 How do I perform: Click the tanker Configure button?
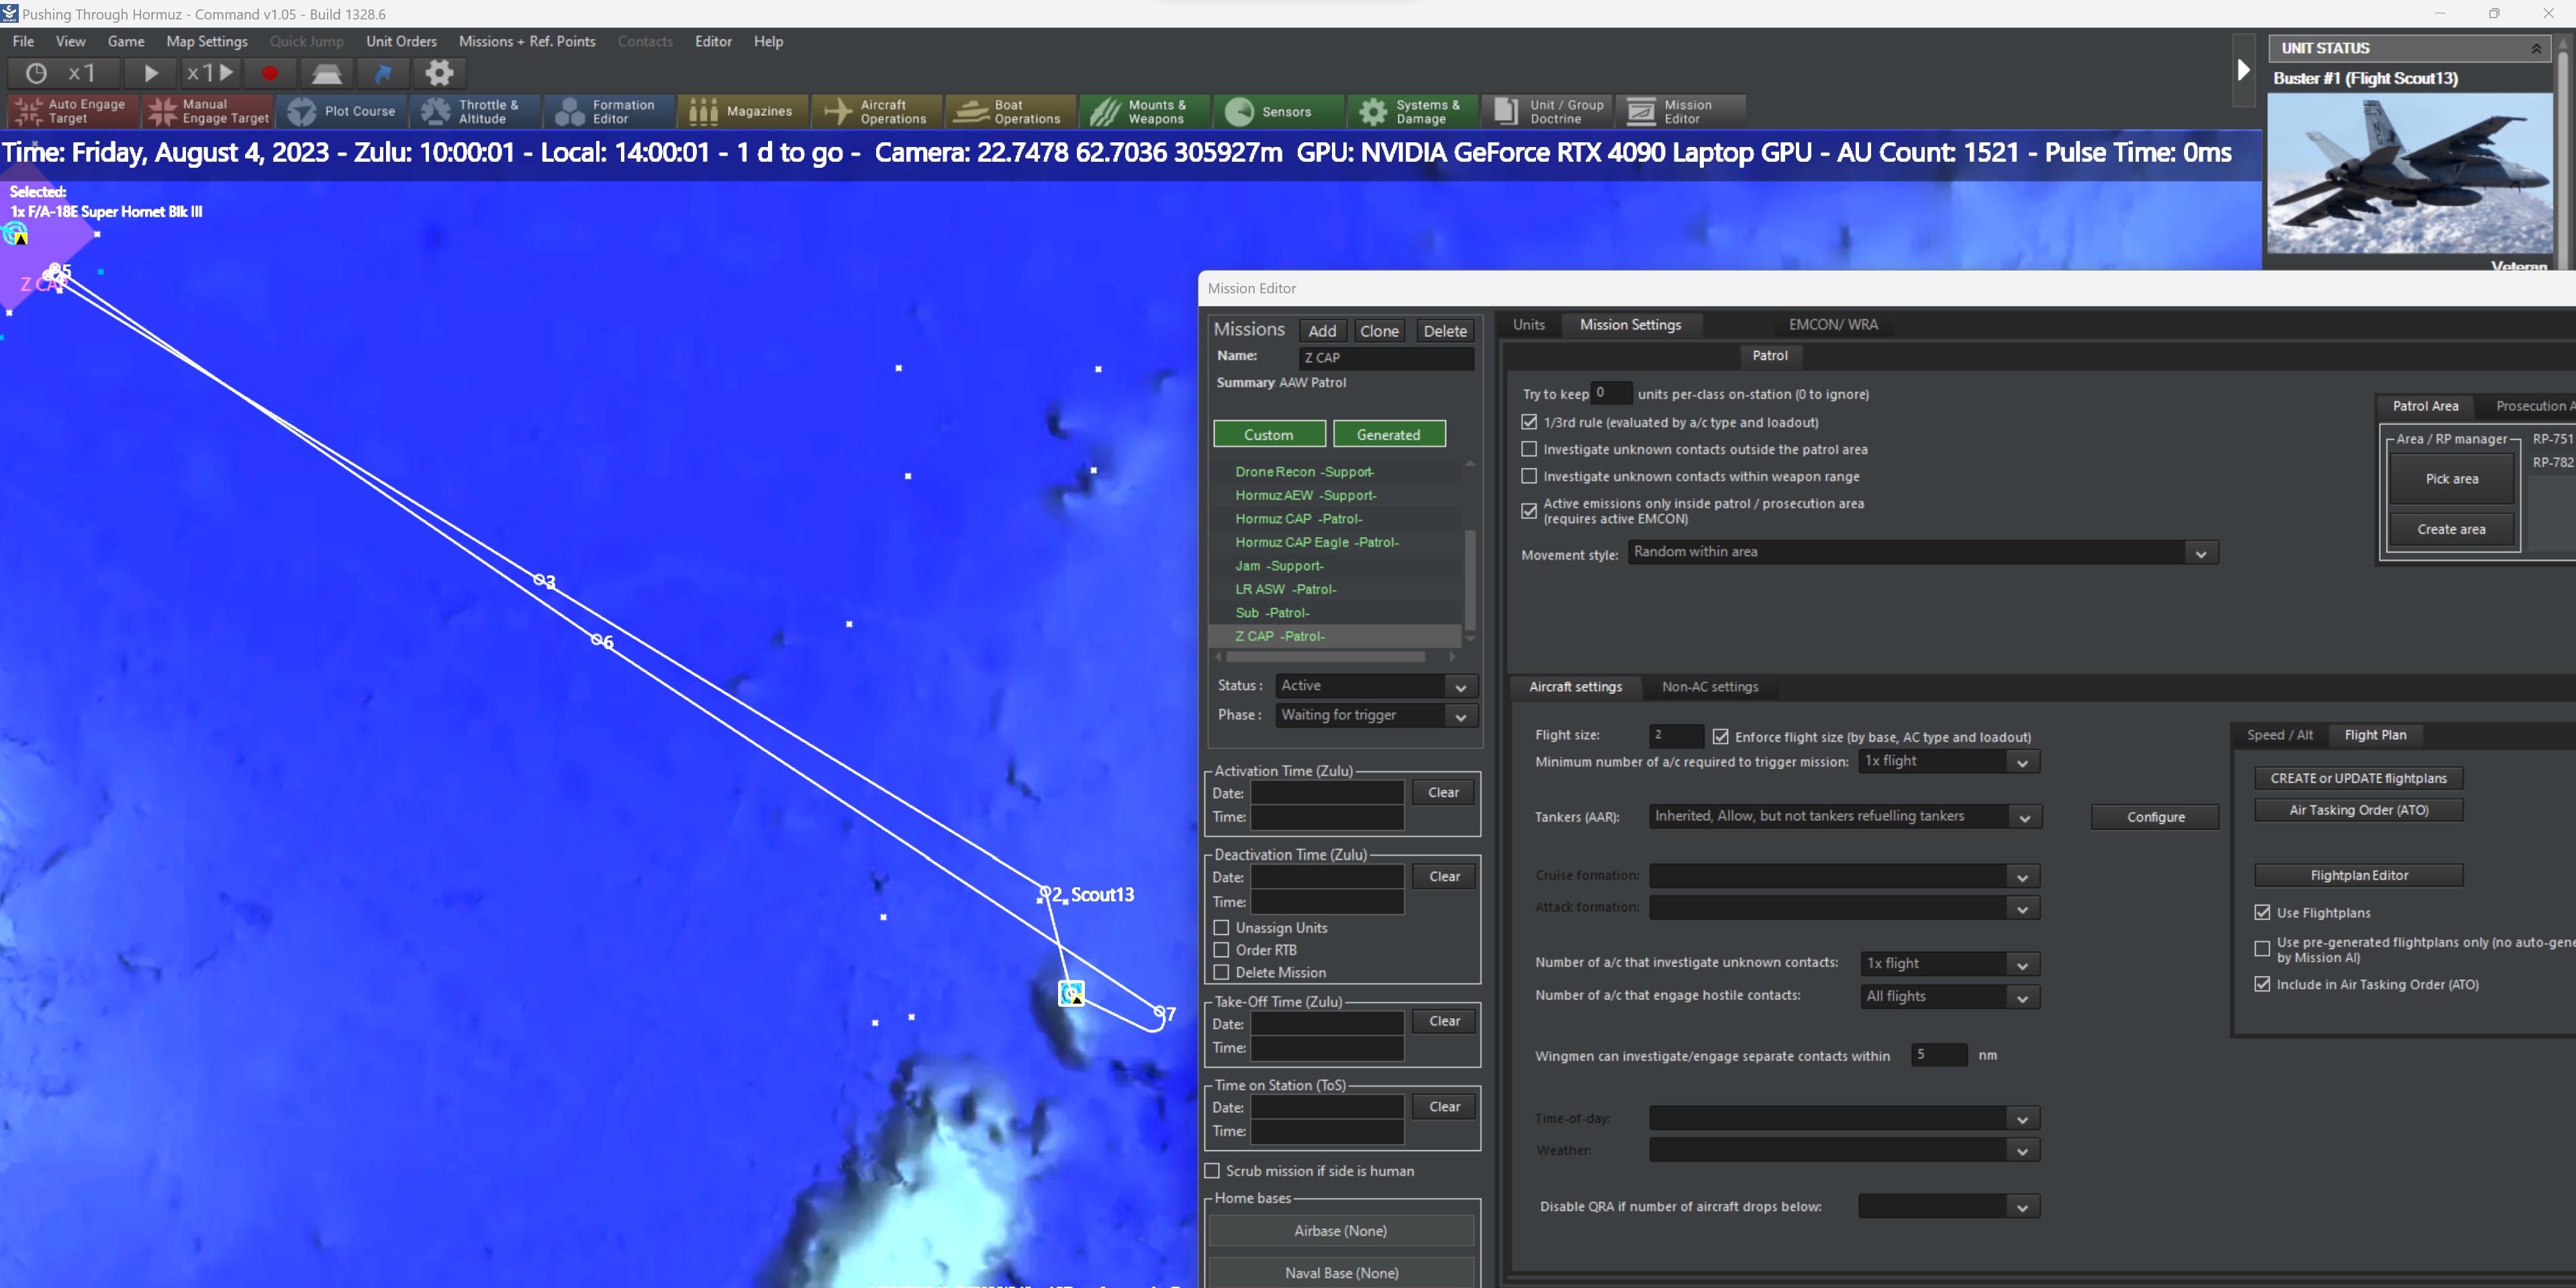[2155, 817]
